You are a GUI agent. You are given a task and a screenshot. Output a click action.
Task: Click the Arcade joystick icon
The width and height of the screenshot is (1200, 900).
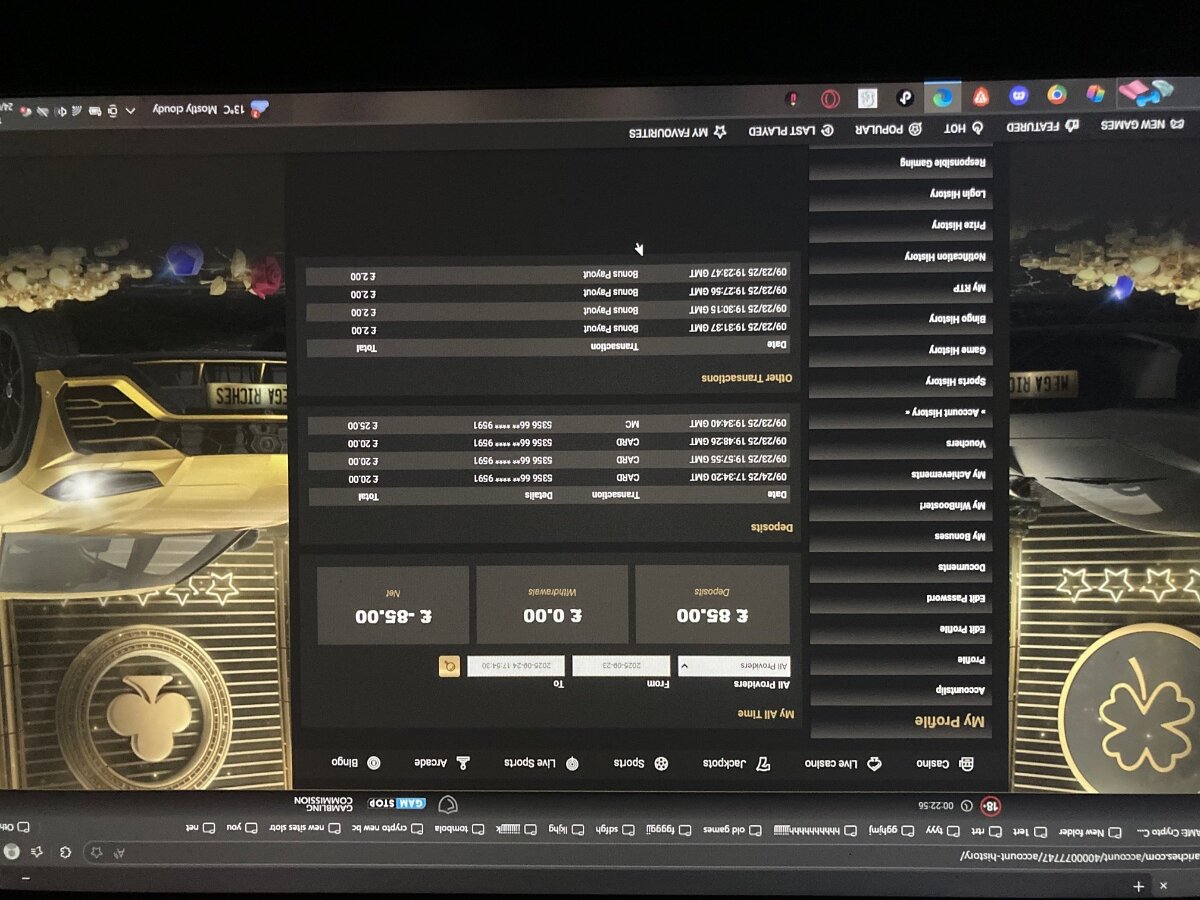(x=462, y=764)
